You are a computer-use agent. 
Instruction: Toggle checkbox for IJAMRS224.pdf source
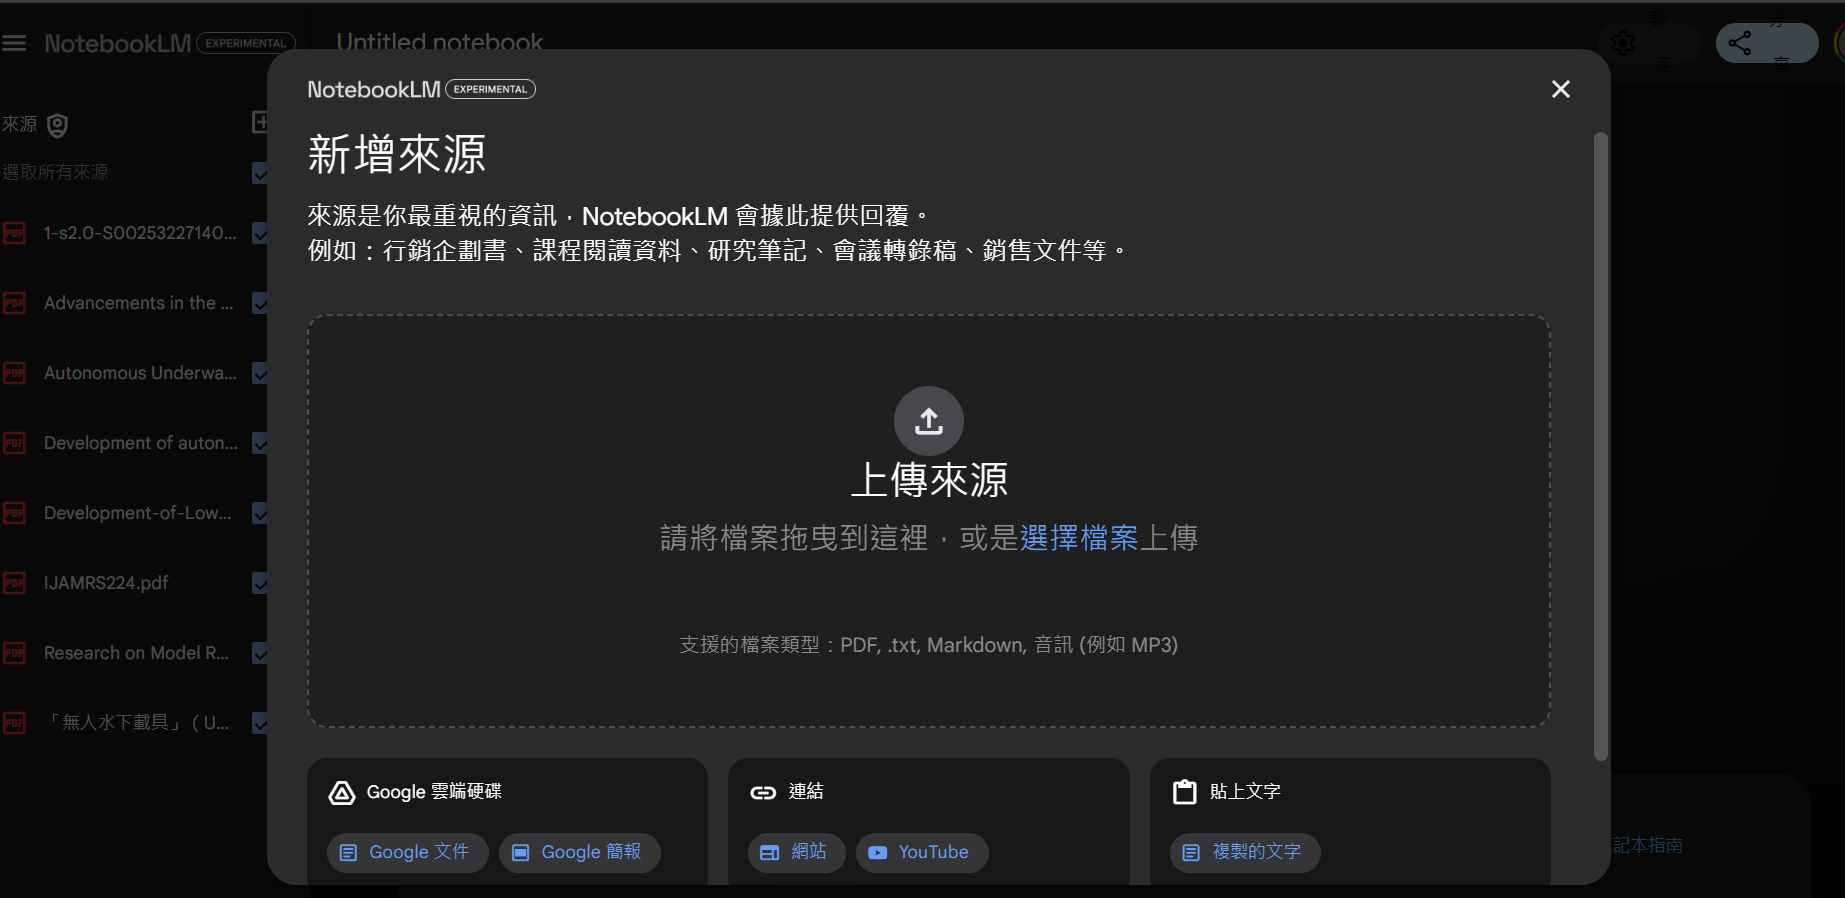tap(260, 583)
